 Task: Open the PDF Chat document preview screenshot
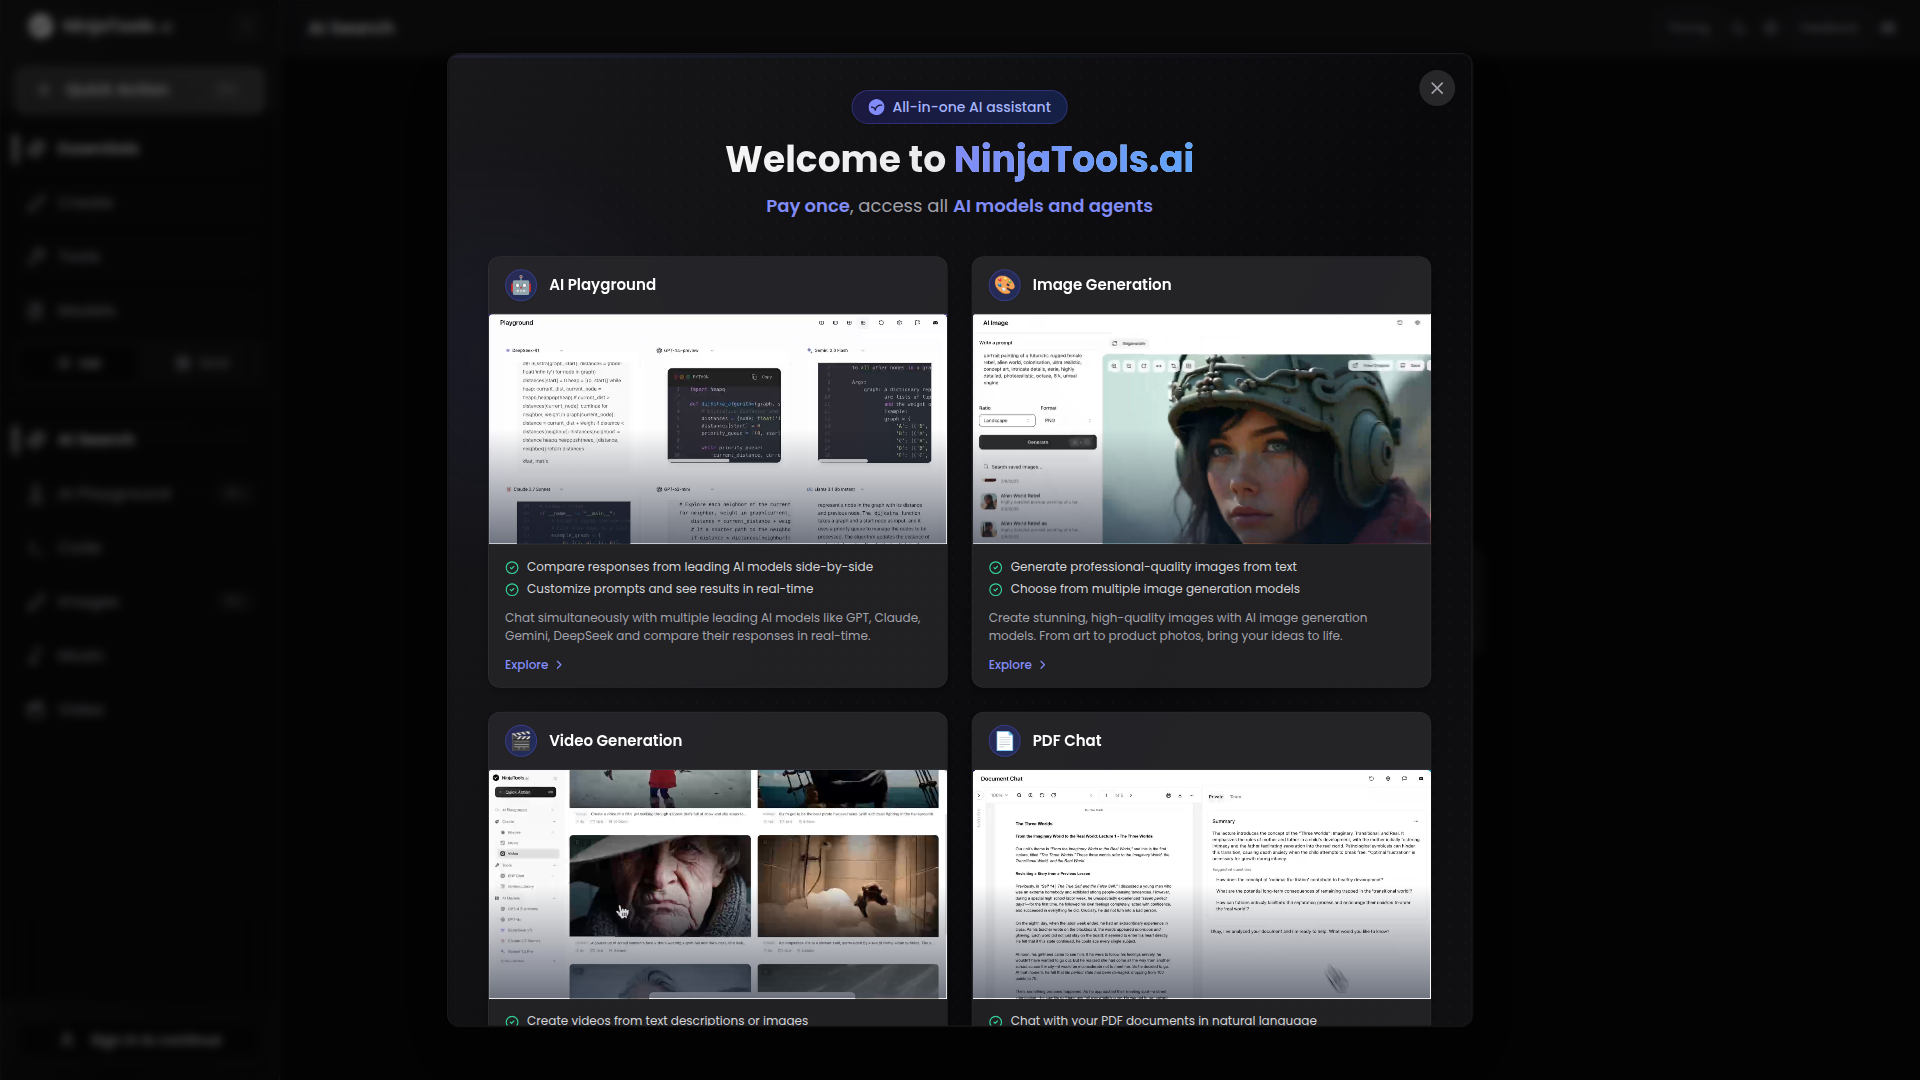[1201, 884]
